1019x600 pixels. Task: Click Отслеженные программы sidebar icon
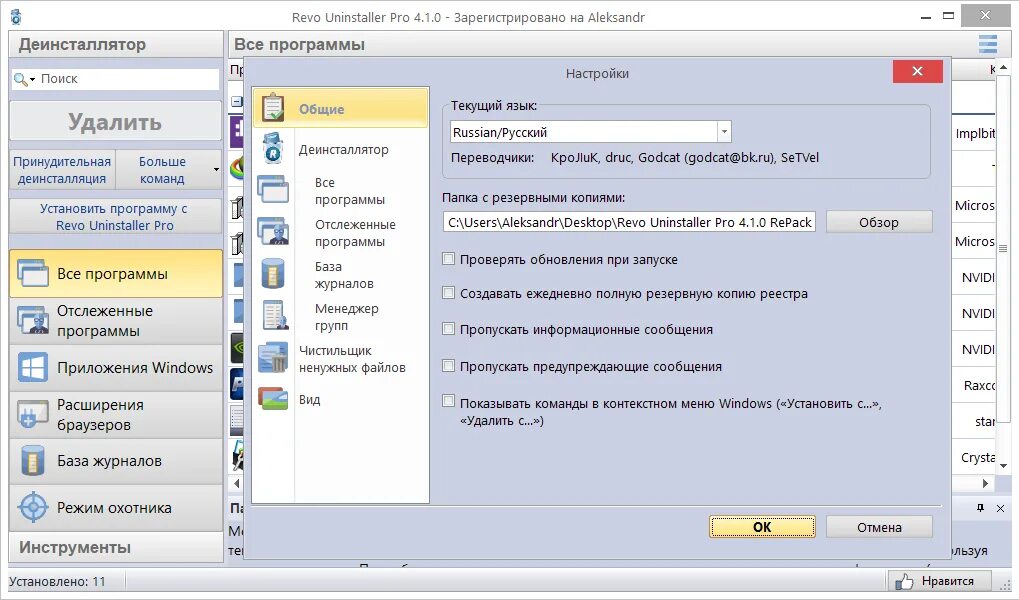33,320
